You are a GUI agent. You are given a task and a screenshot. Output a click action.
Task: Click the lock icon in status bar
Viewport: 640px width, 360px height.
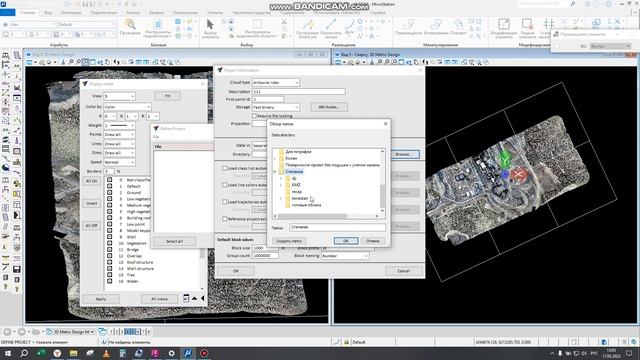click(x=346, y=342)
